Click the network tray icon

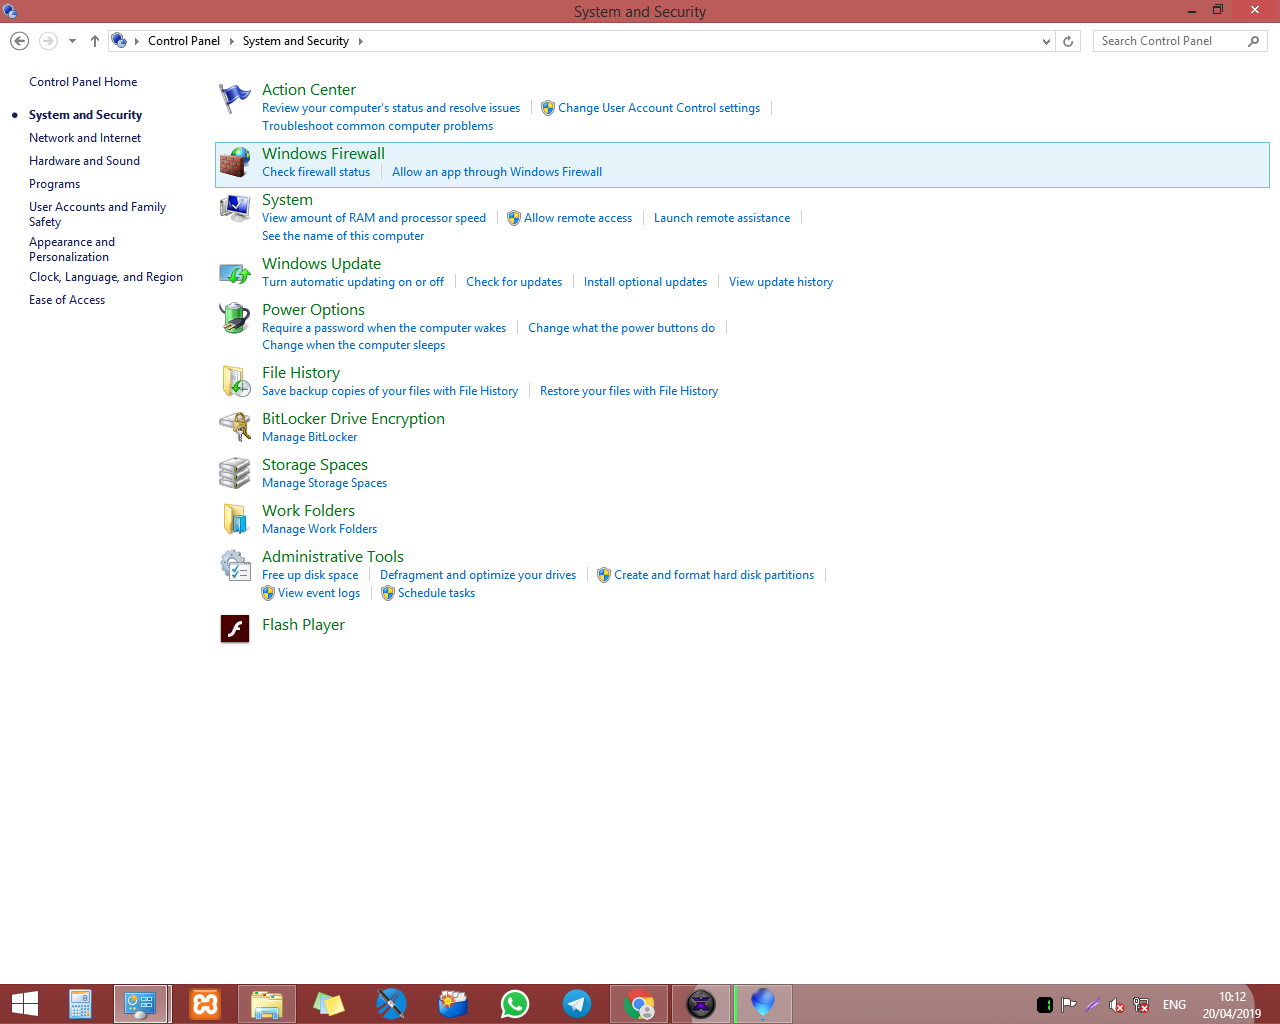tap(1141, 1005)
